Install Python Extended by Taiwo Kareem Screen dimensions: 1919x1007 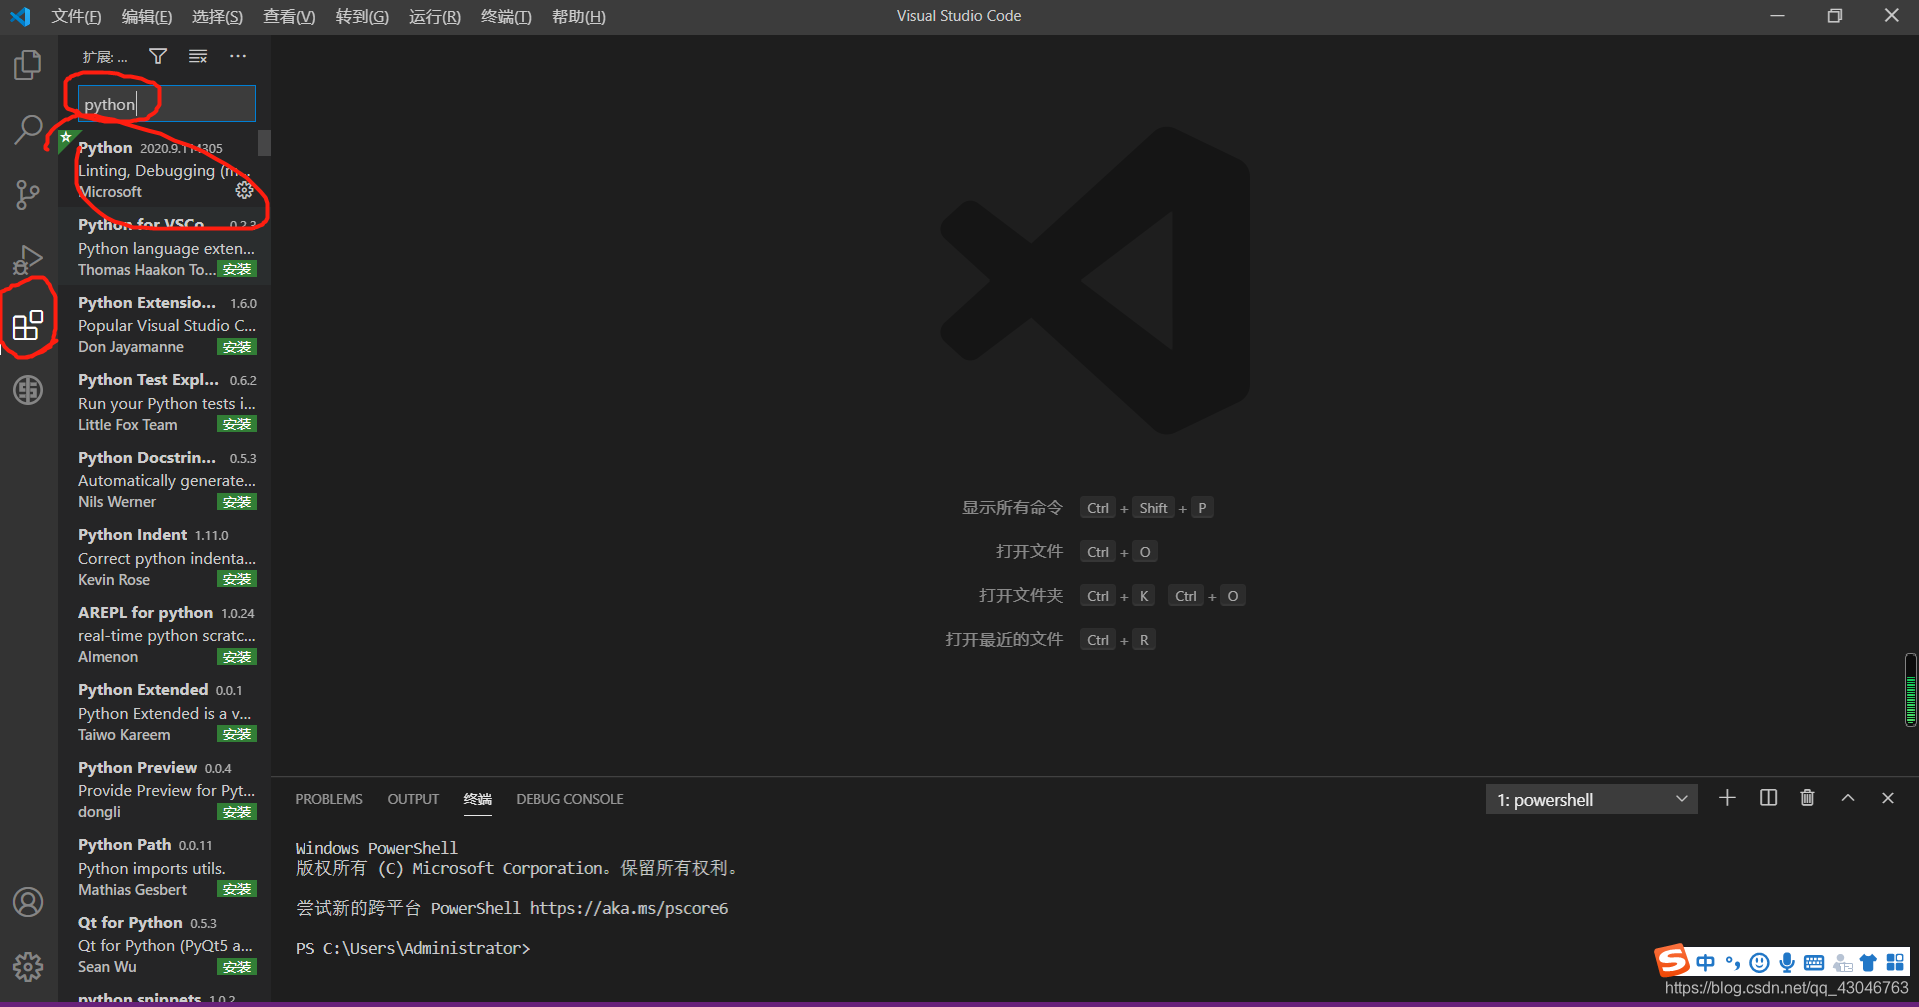click(238, 734)
